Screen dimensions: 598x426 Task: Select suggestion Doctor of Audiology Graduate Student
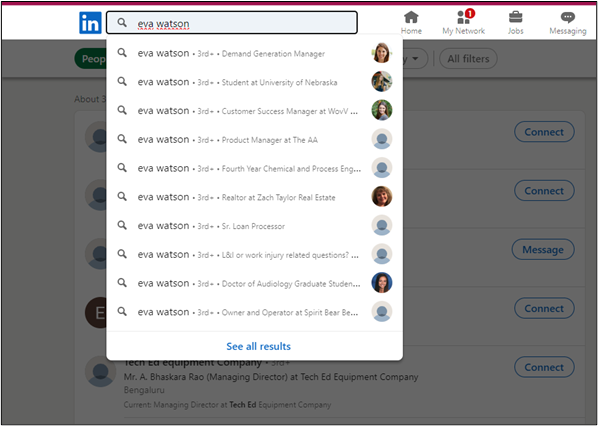pos(254,283)
